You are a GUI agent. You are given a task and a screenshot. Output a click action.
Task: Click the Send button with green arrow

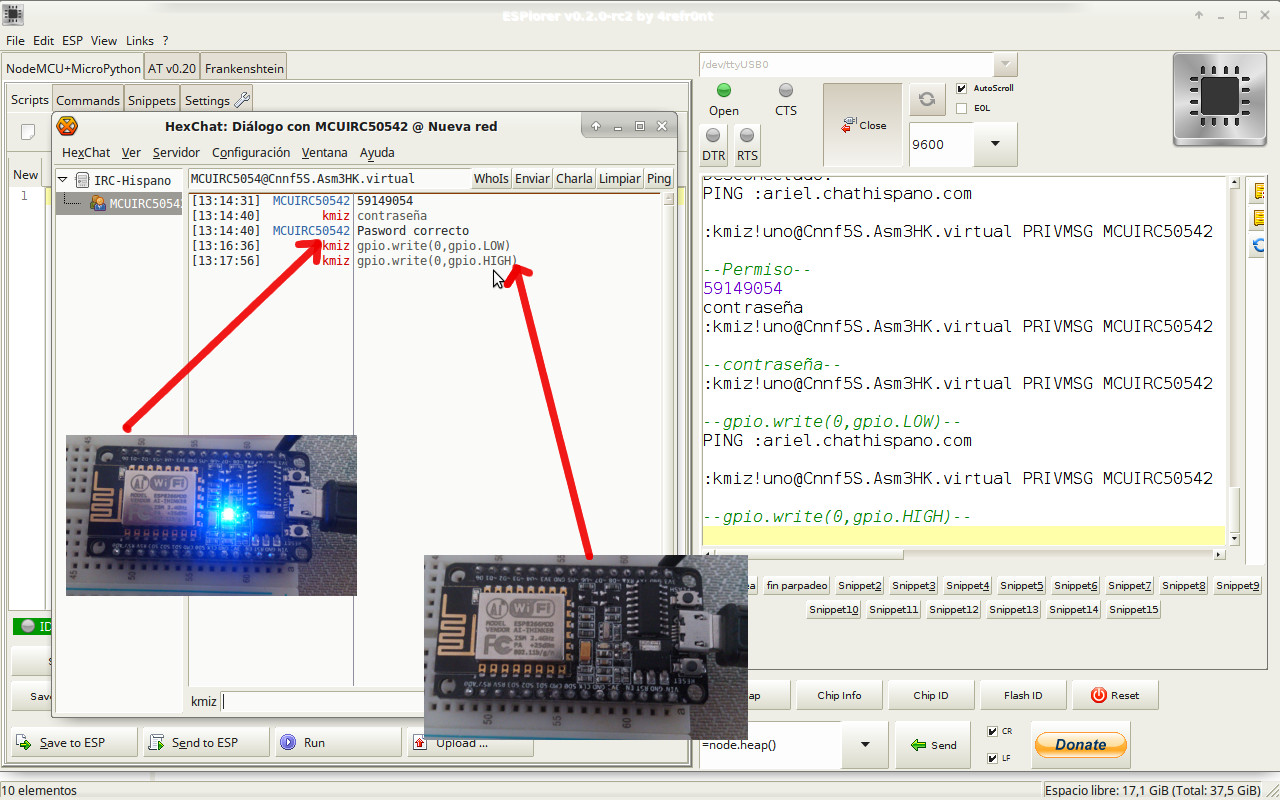click(933, 745)
